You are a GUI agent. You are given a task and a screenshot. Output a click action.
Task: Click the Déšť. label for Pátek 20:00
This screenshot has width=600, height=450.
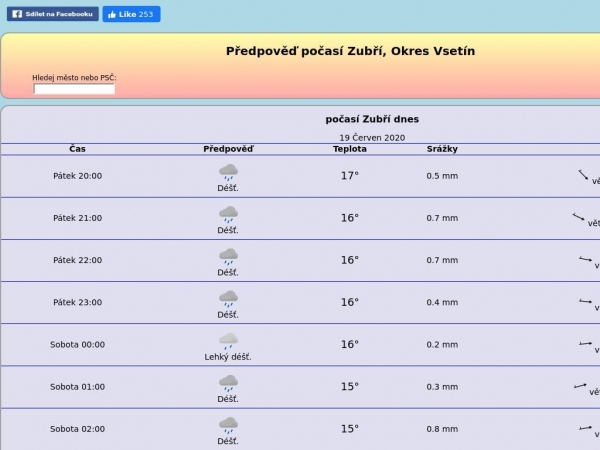[x=228, y=188]
